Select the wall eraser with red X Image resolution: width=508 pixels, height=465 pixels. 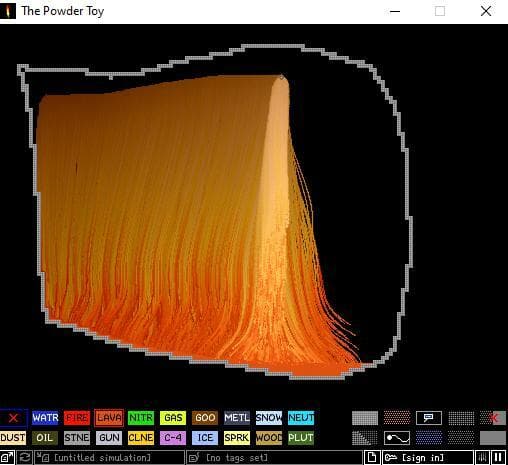click(493, 418)
